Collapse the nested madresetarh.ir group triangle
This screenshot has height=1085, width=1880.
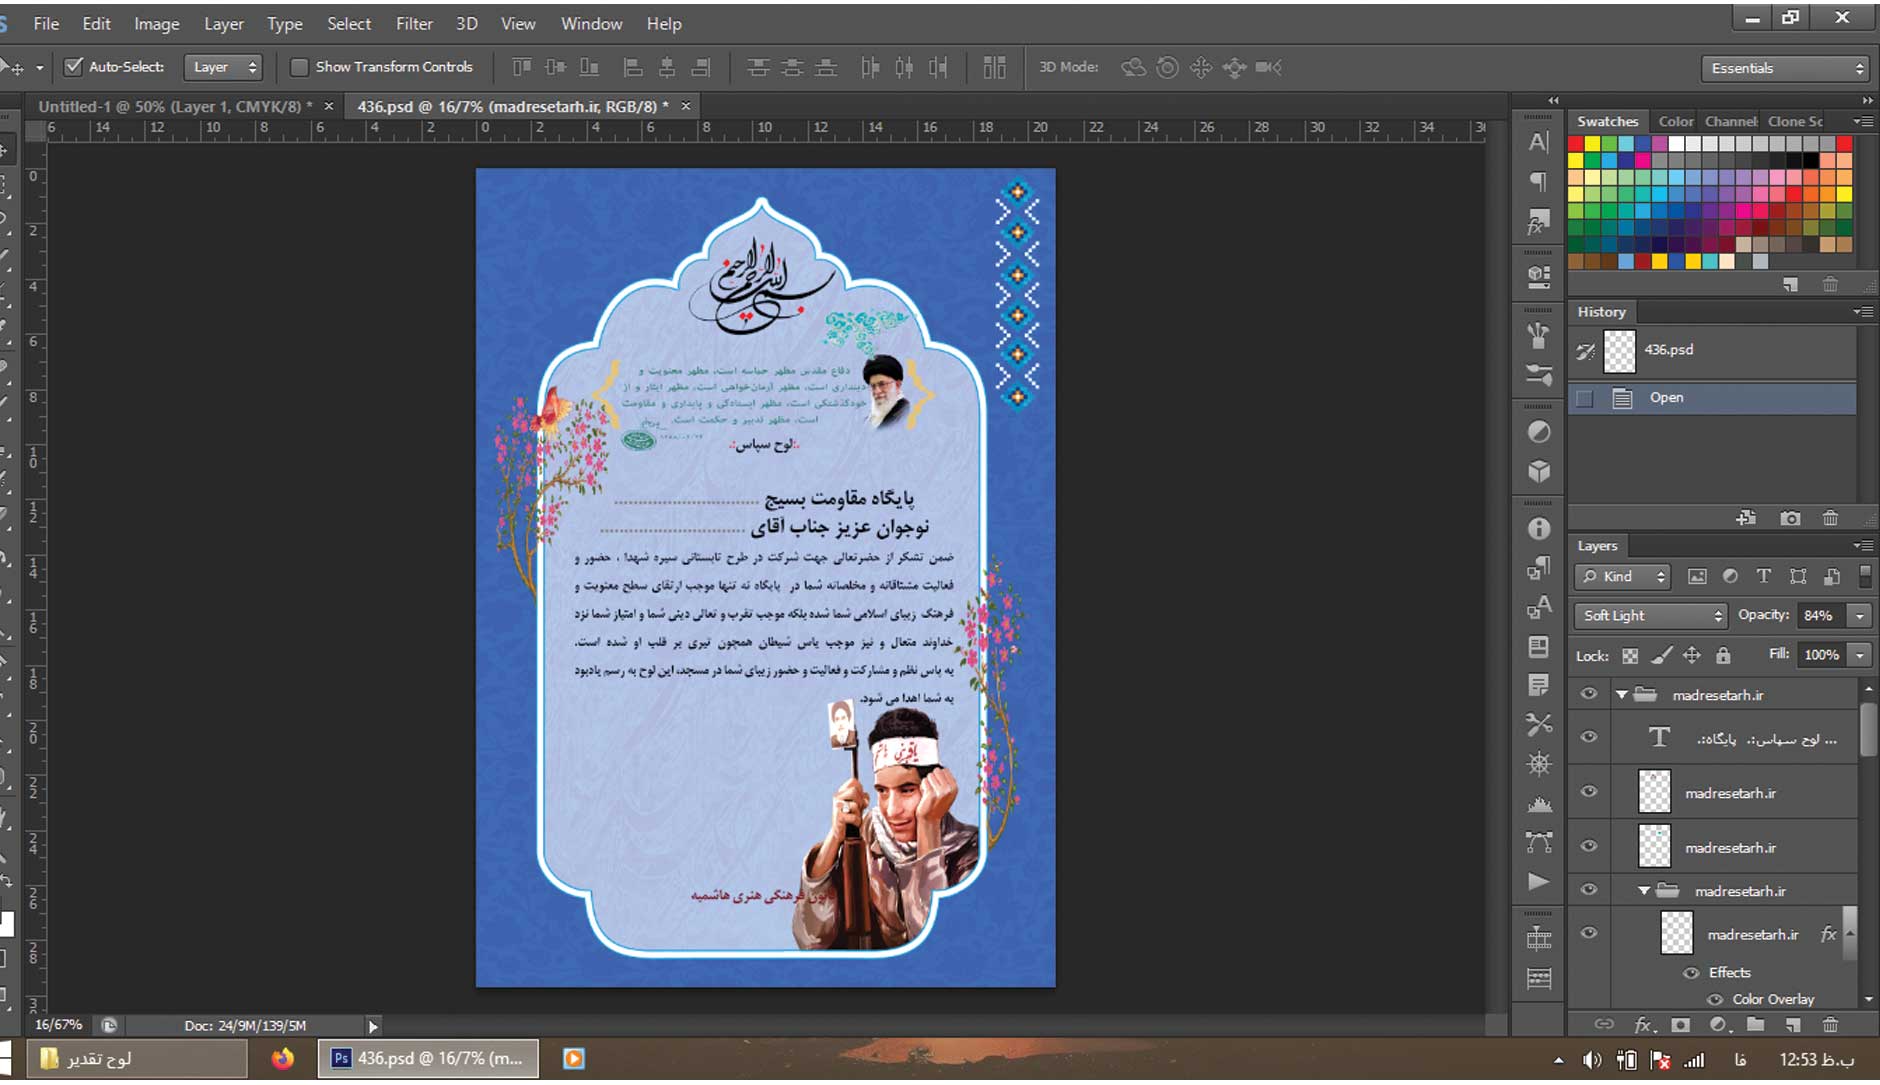(x=1643, y=890)
